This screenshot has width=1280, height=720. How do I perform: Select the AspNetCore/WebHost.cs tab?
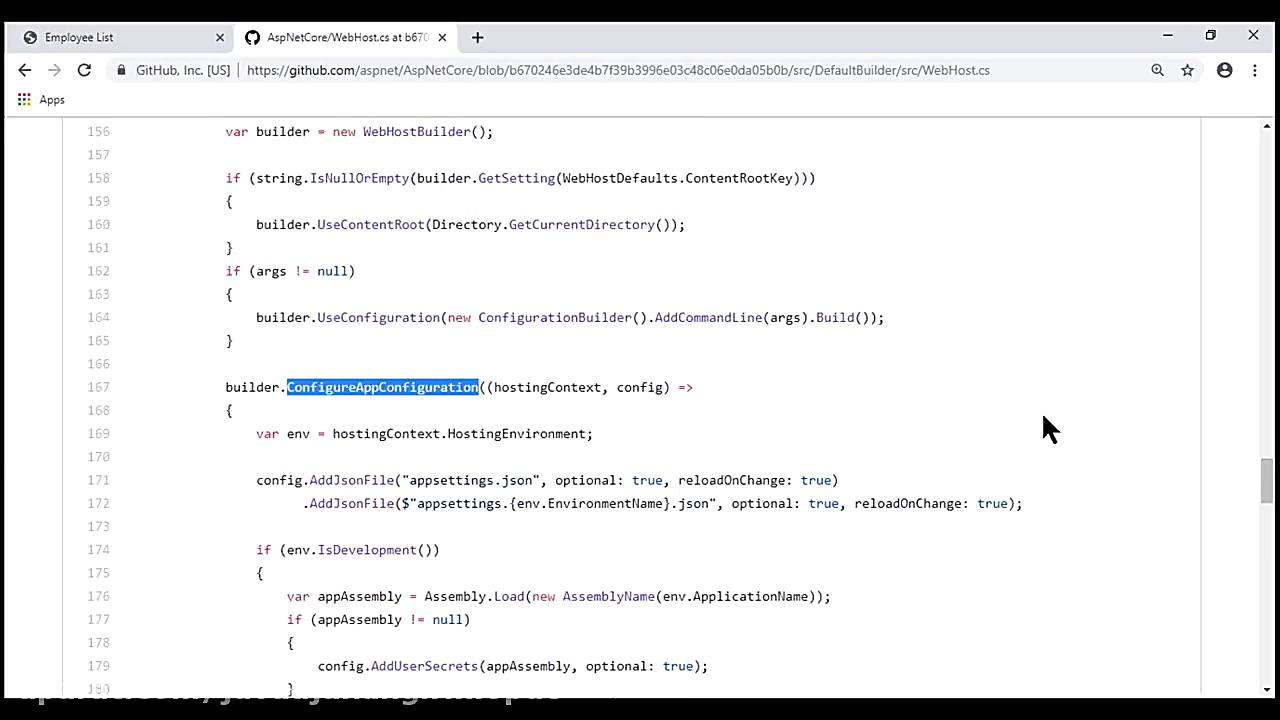pos(345,37)
